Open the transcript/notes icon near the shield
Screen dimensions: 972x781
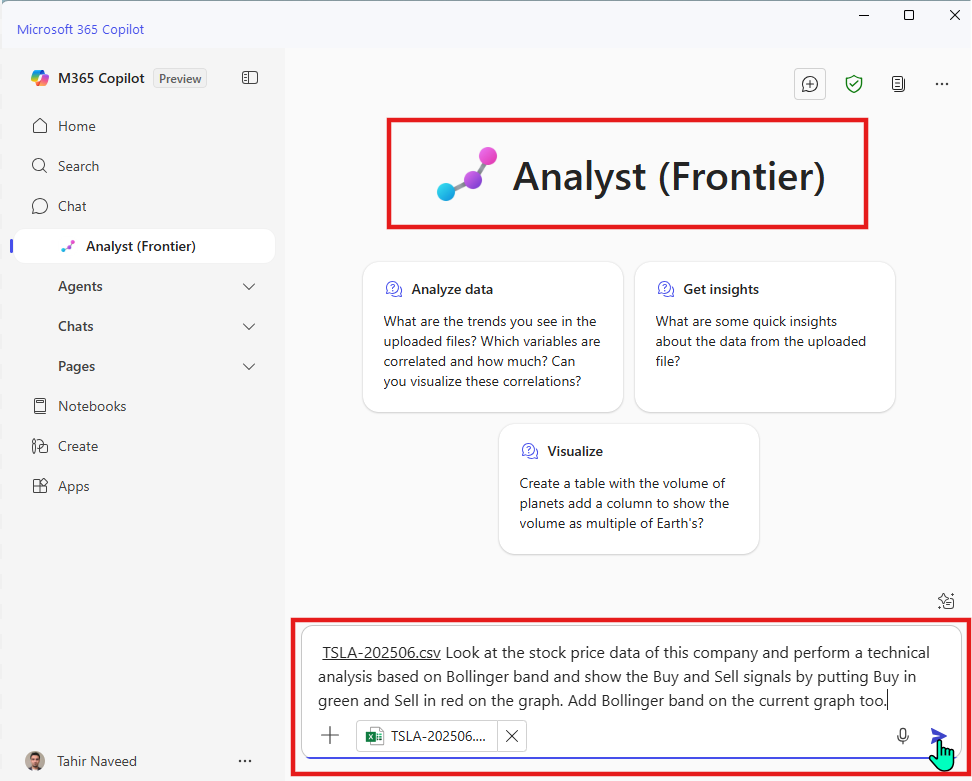tap(898, 84)
